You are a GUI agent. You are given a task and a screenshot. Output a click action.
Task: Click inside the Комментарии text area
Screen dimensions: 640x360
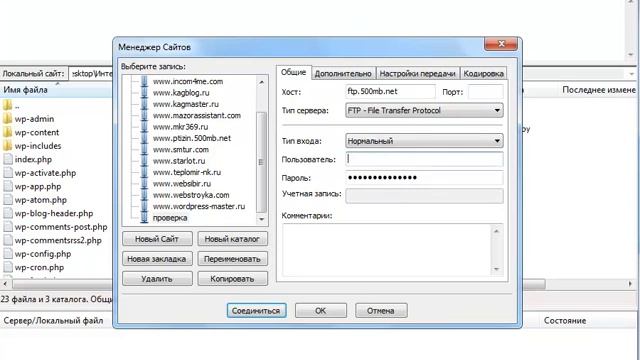coord(387,250)
